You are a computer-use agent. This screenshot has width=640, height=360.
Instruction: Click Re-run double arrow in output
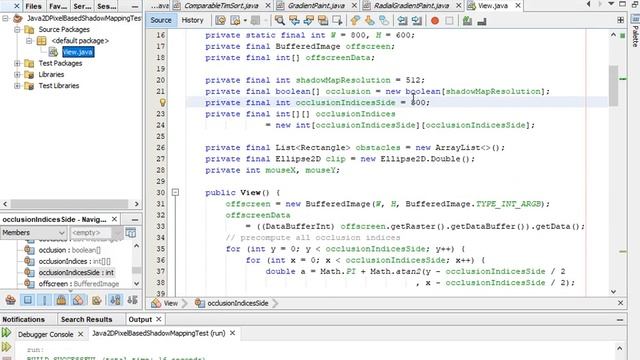click(x=6, y=333)
